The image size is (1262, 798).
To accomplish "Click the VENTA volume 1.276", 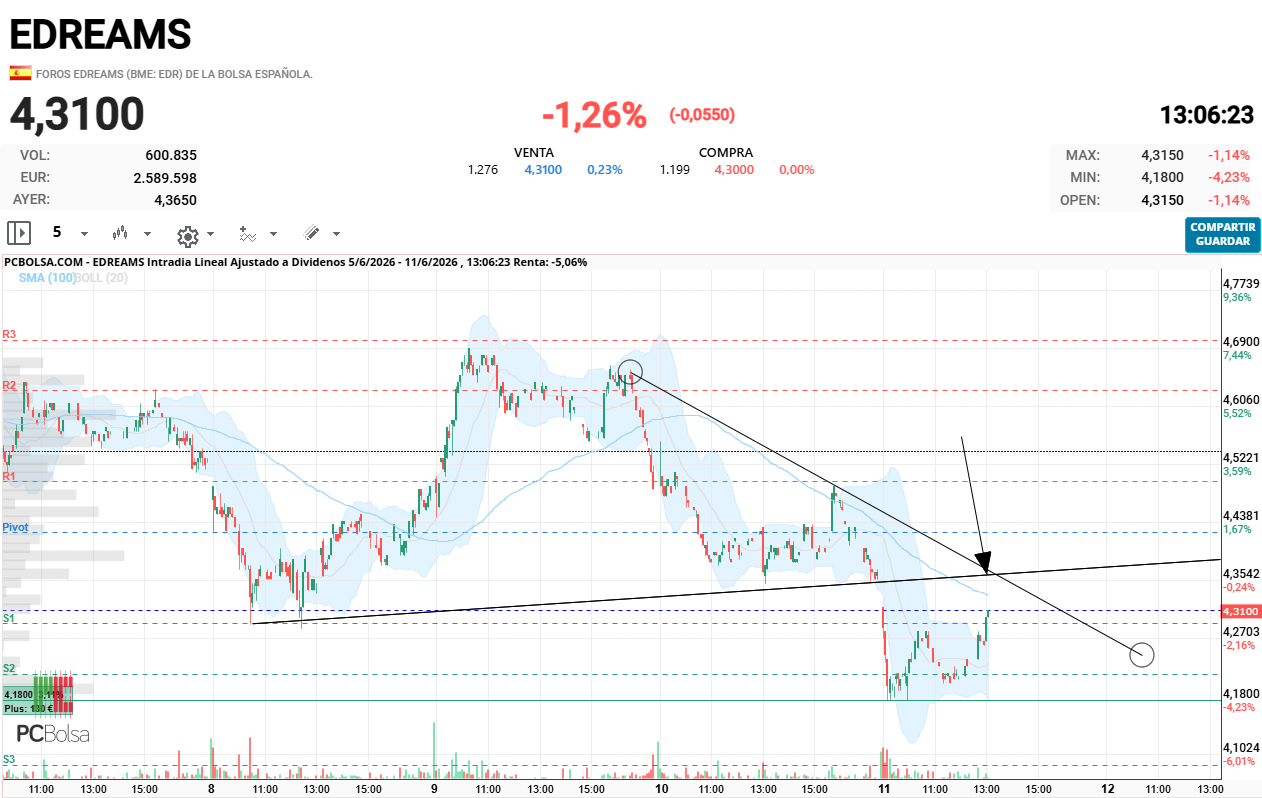I will coord(483,170).
